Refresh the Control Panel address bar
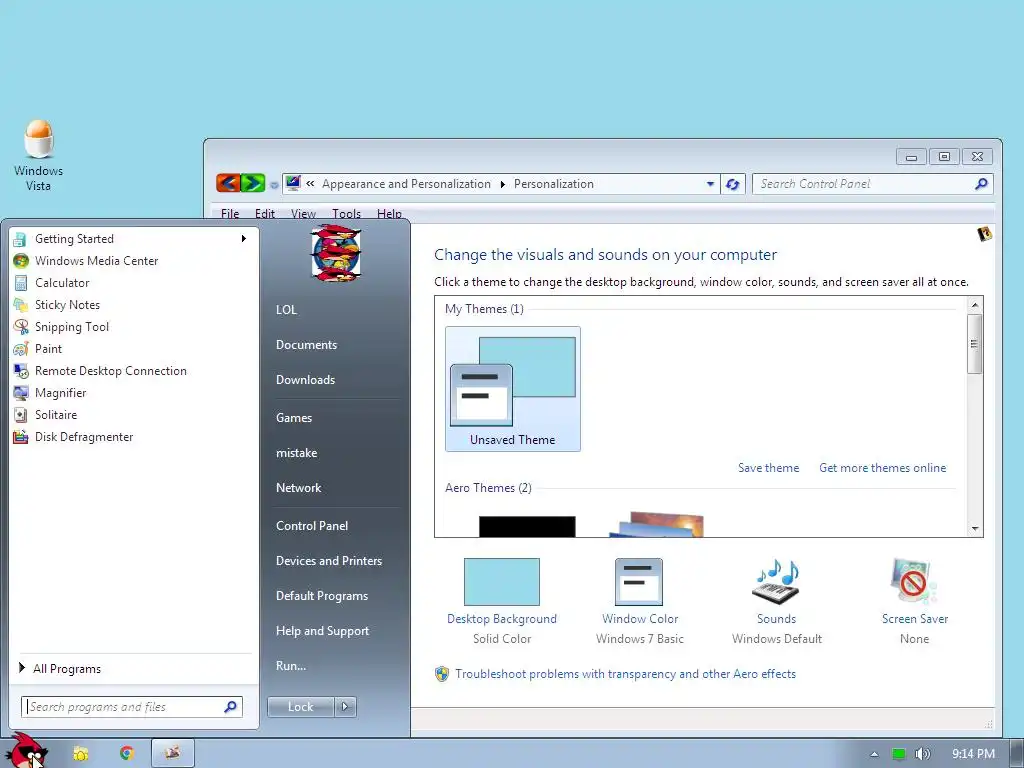 pyautogui.click(x=733, y=184)
